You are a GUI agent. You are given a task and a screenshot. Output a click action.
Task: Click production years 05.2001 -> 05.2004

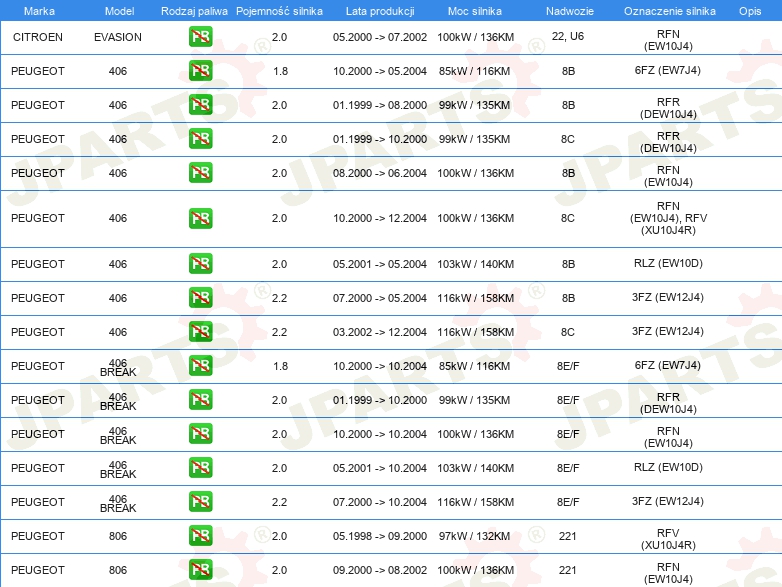point(380,264)
